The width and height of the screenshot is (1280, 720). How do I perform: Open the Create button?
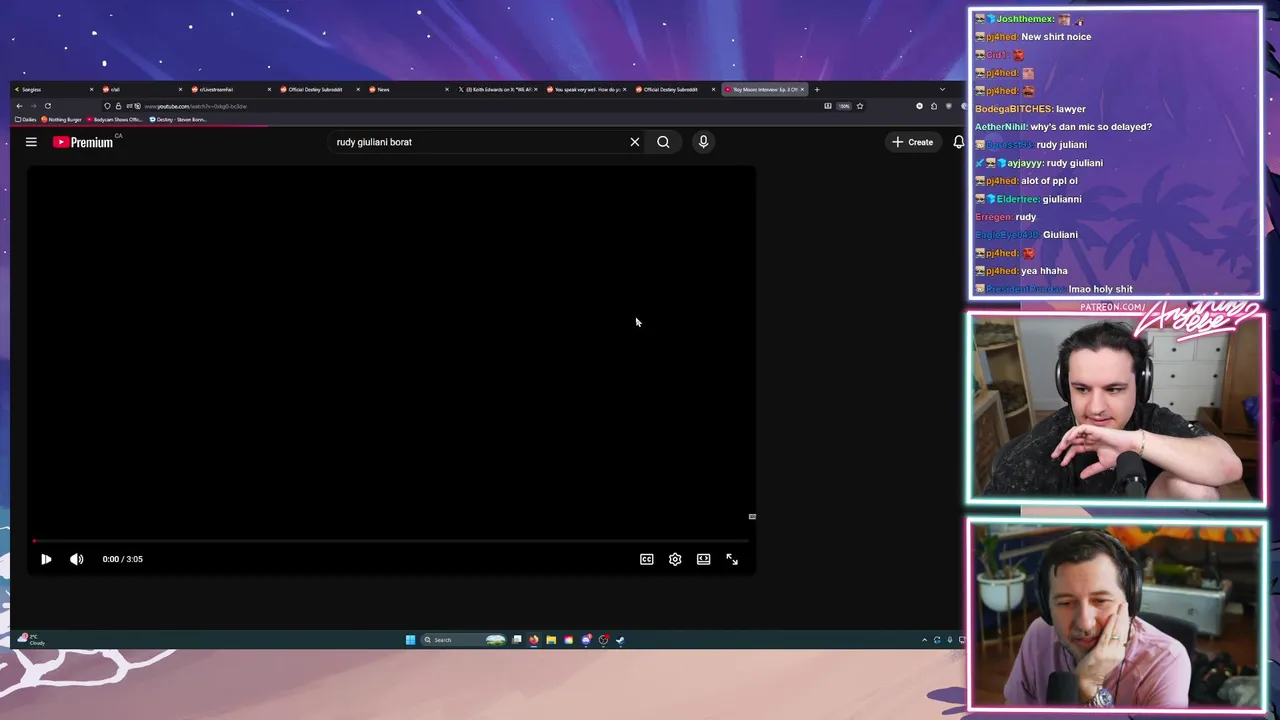(x=913, y=142)
